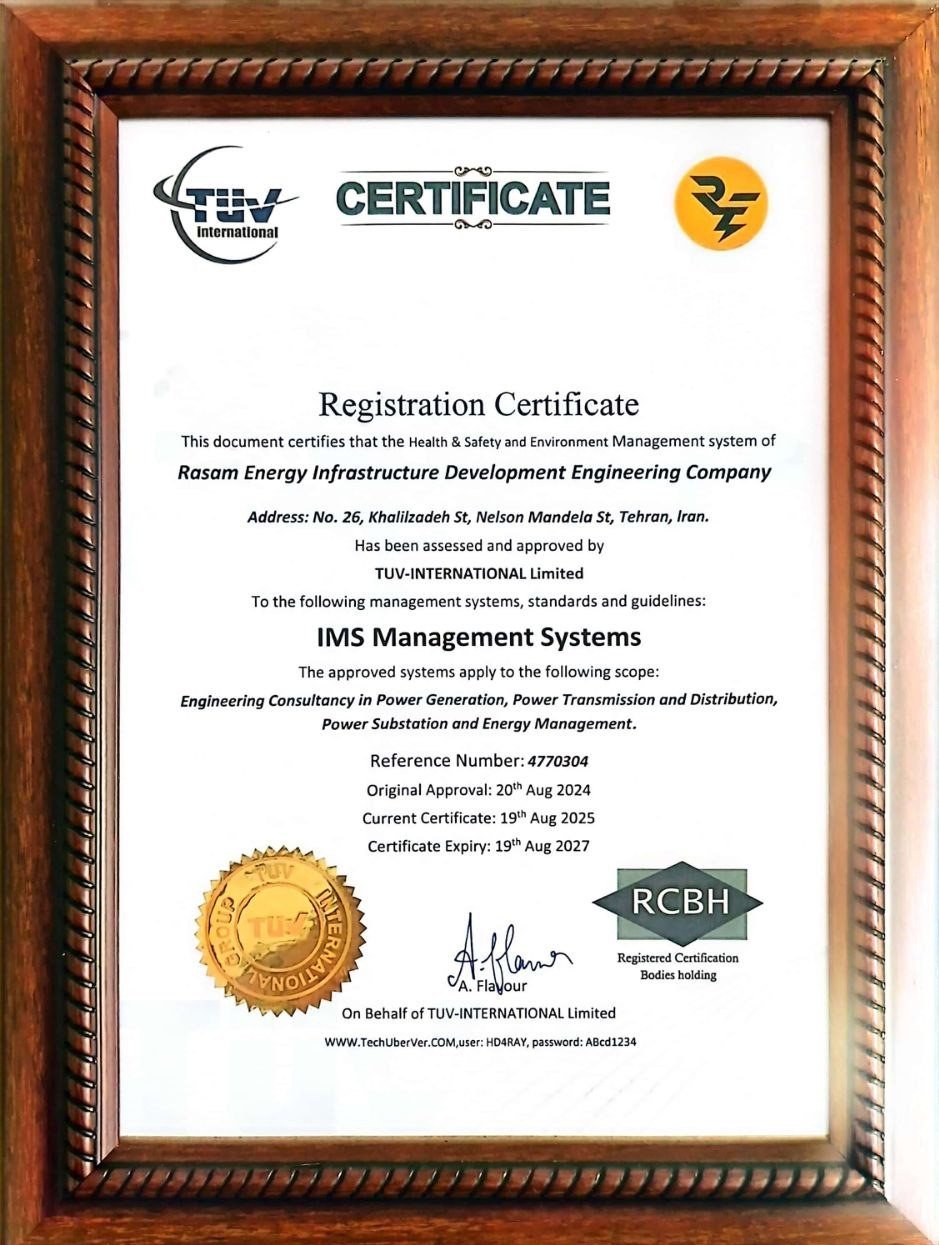Click the ornament below the CERTIFICATE title
The height and width of the screenshot is (1245, 939).
click(473, 224)
